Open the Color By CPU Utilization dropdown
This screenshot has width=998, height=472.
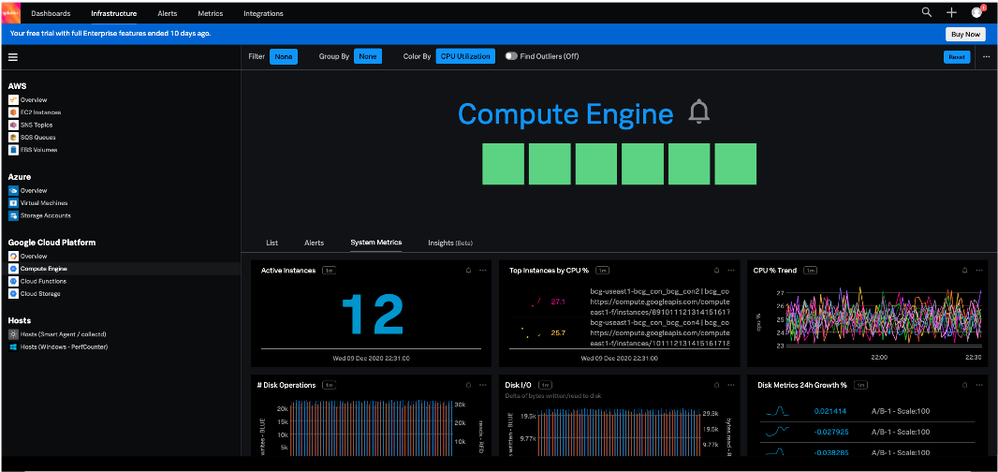465,56
